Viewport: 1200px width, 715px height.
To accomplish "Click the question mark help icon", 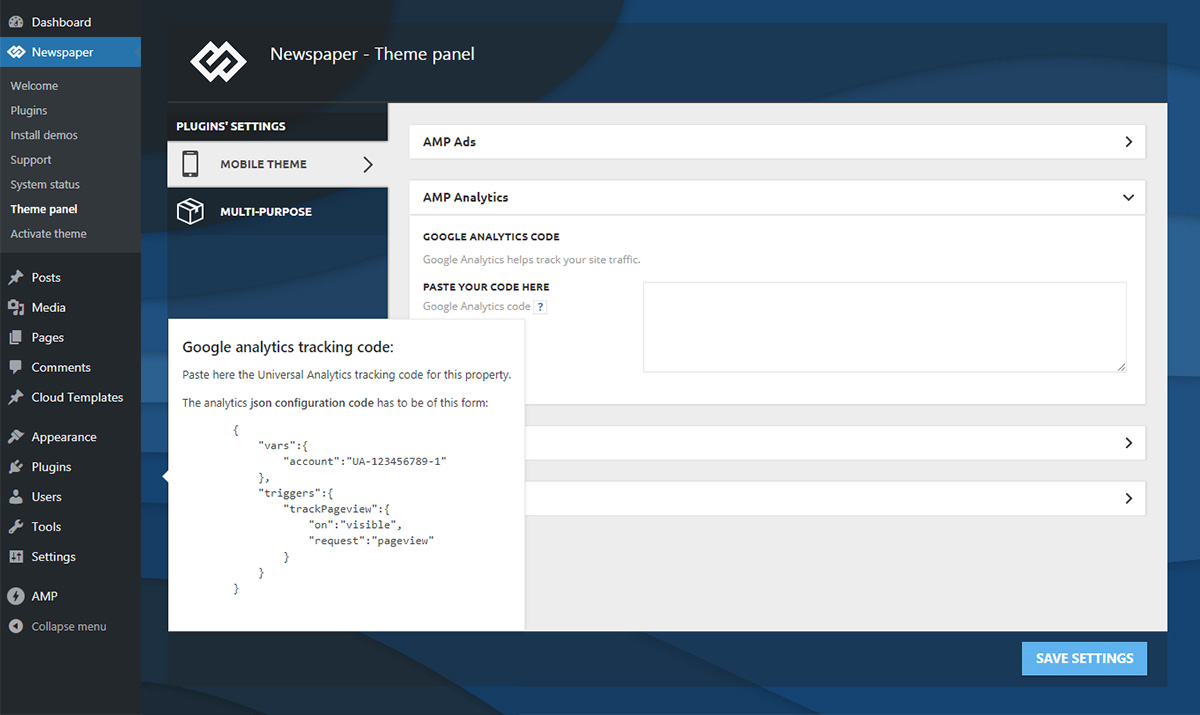I will pos(541,307).
